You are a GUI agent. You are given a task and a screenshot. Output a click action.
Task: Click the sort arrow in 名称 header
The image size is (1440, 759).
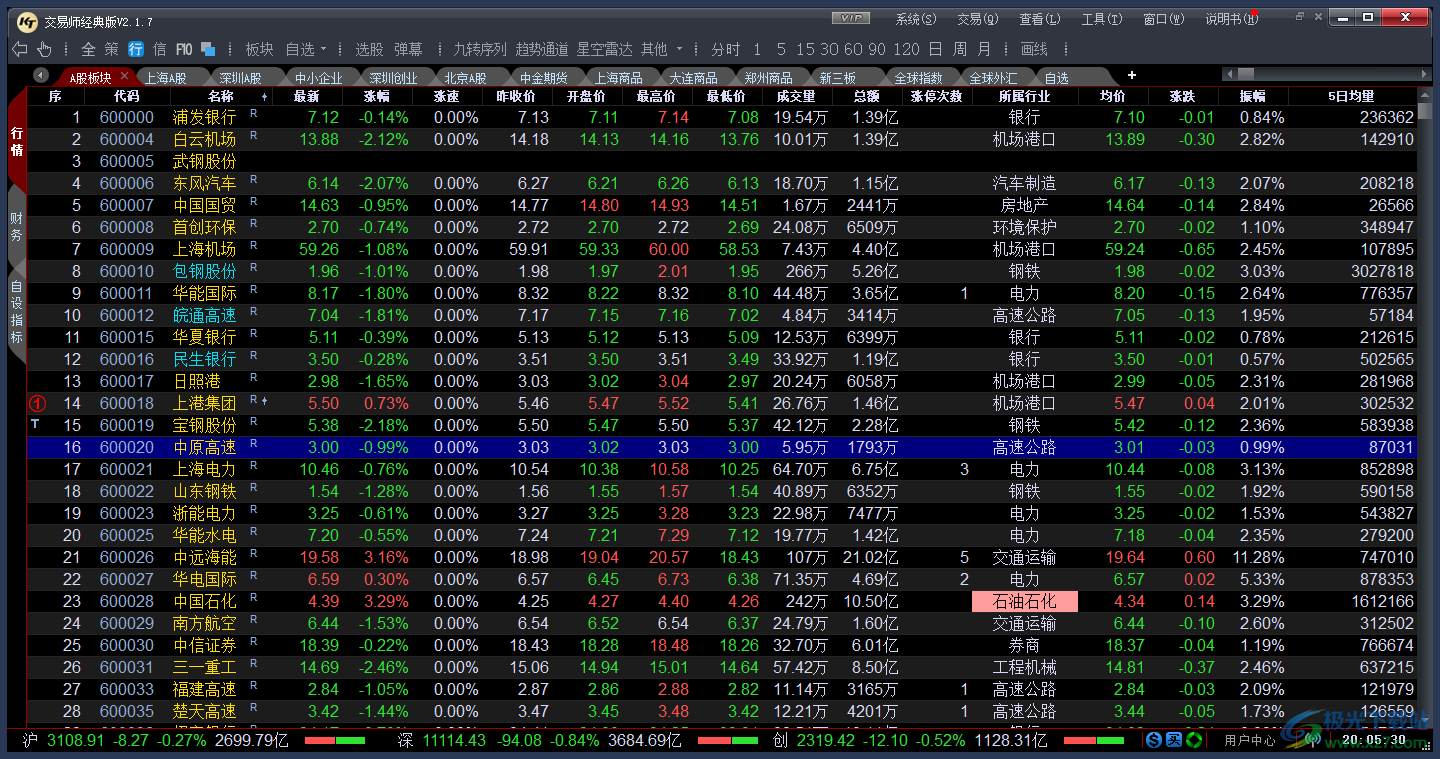(265, 97)
